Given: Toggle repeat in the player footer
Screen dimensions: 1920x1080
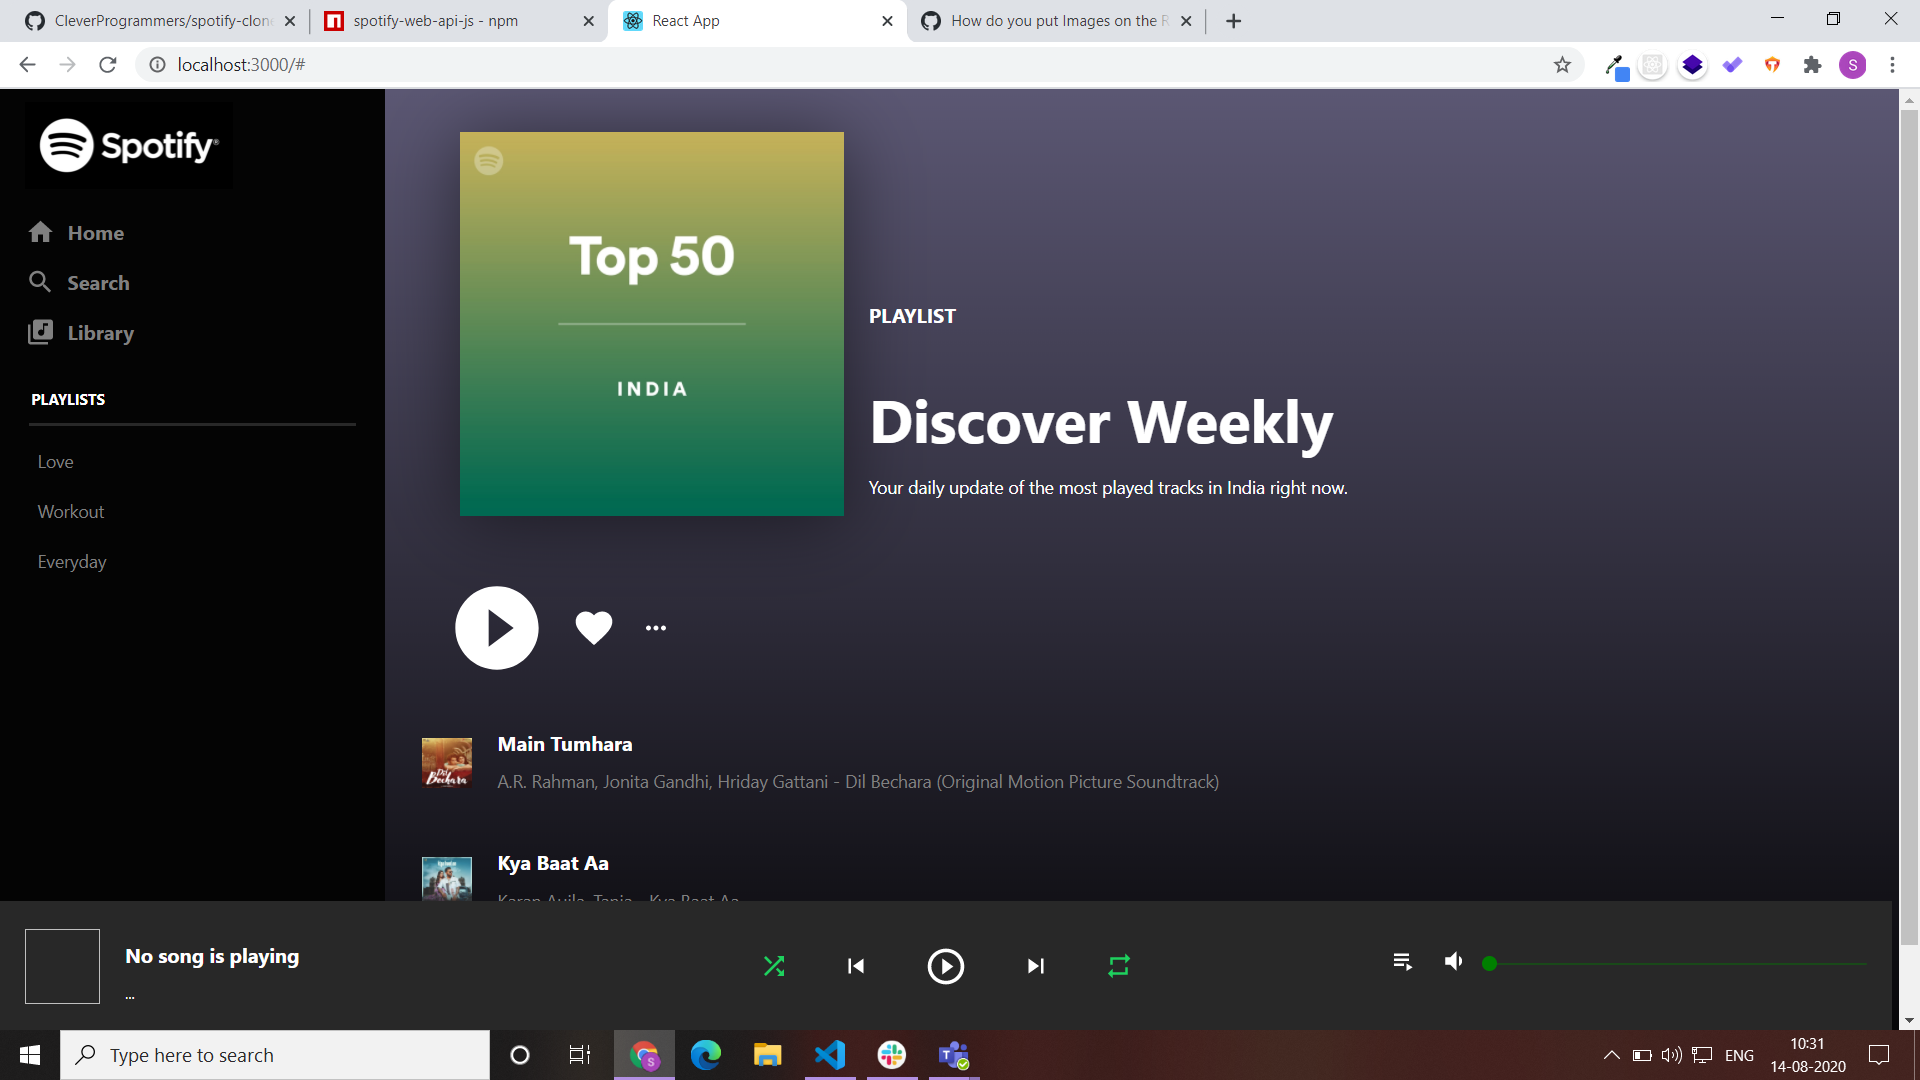Looking at the screenshot, I should coord(1118,966).
